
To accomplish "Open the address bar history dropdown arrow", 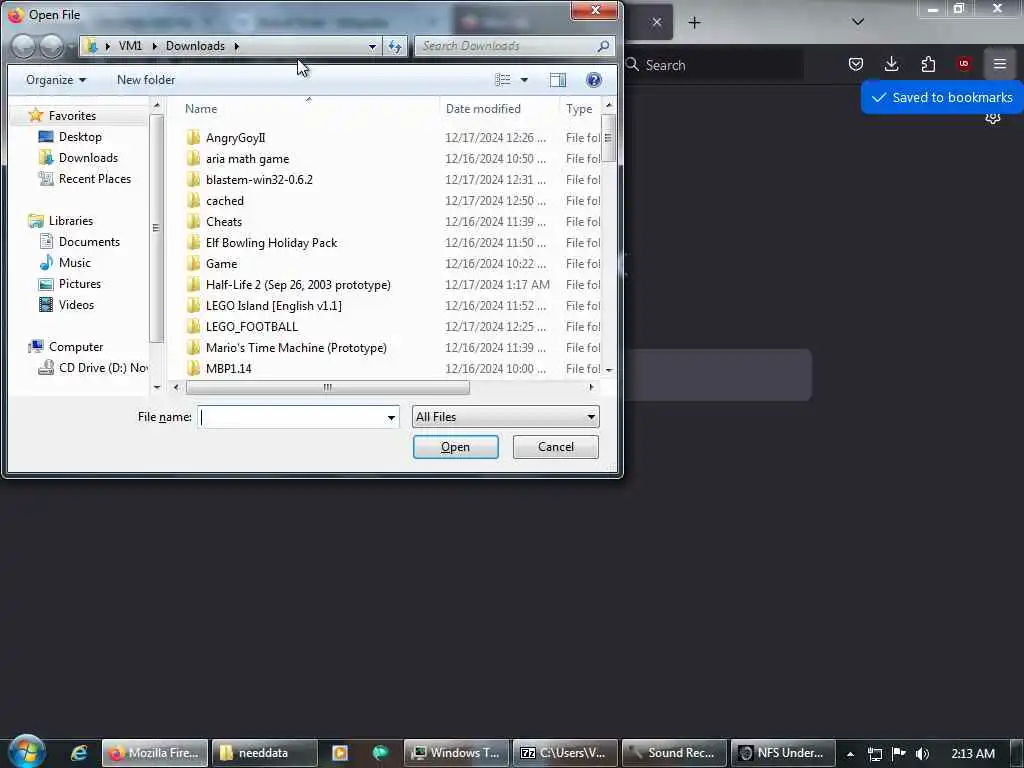I will 372,46.
